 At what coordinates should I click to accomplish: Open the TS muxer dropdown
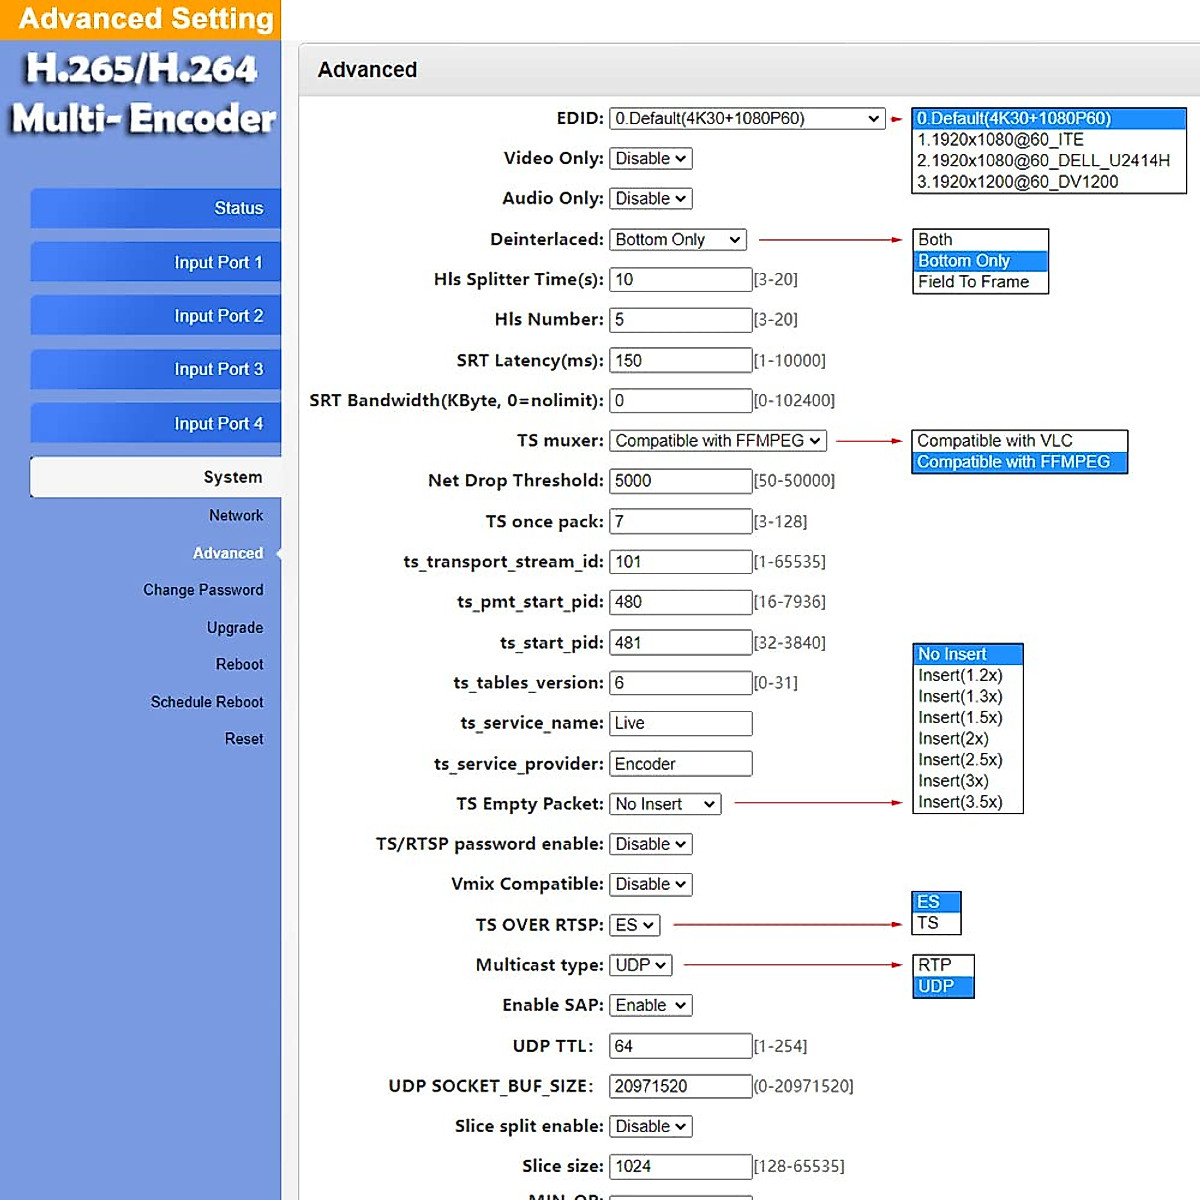click(717, 441)
